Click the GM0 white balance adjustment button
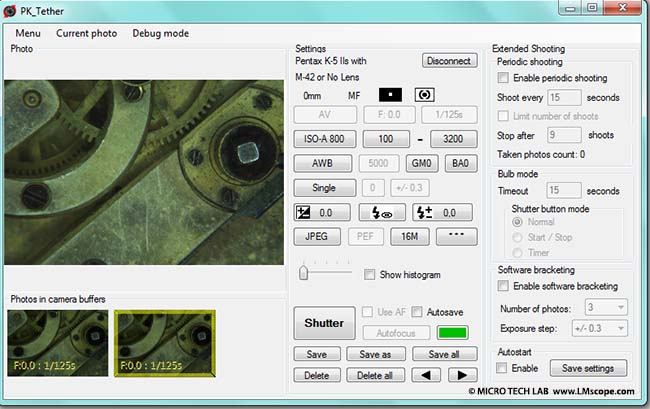 [422, 163]
